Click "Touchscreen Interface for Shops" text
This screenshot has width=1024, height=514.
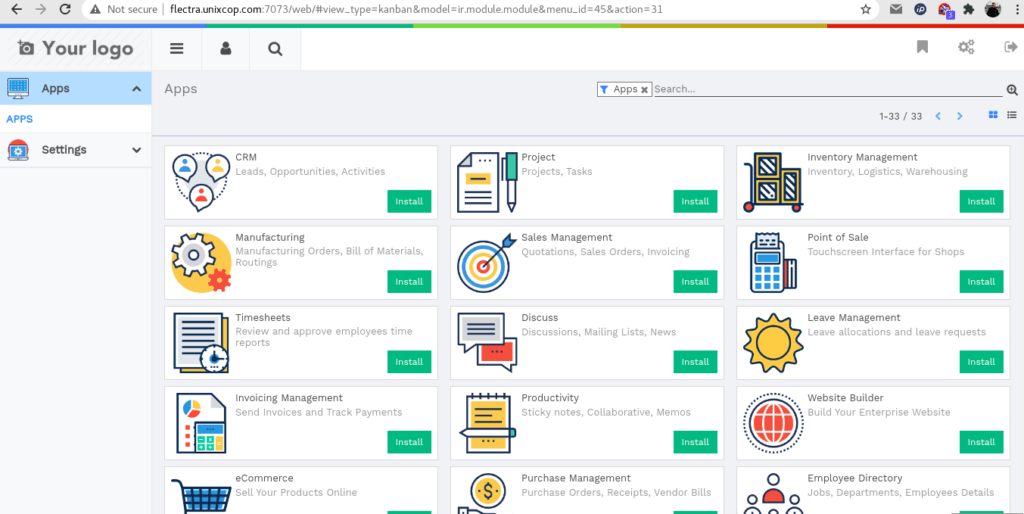pyautogui.click(x=886, y=252)
